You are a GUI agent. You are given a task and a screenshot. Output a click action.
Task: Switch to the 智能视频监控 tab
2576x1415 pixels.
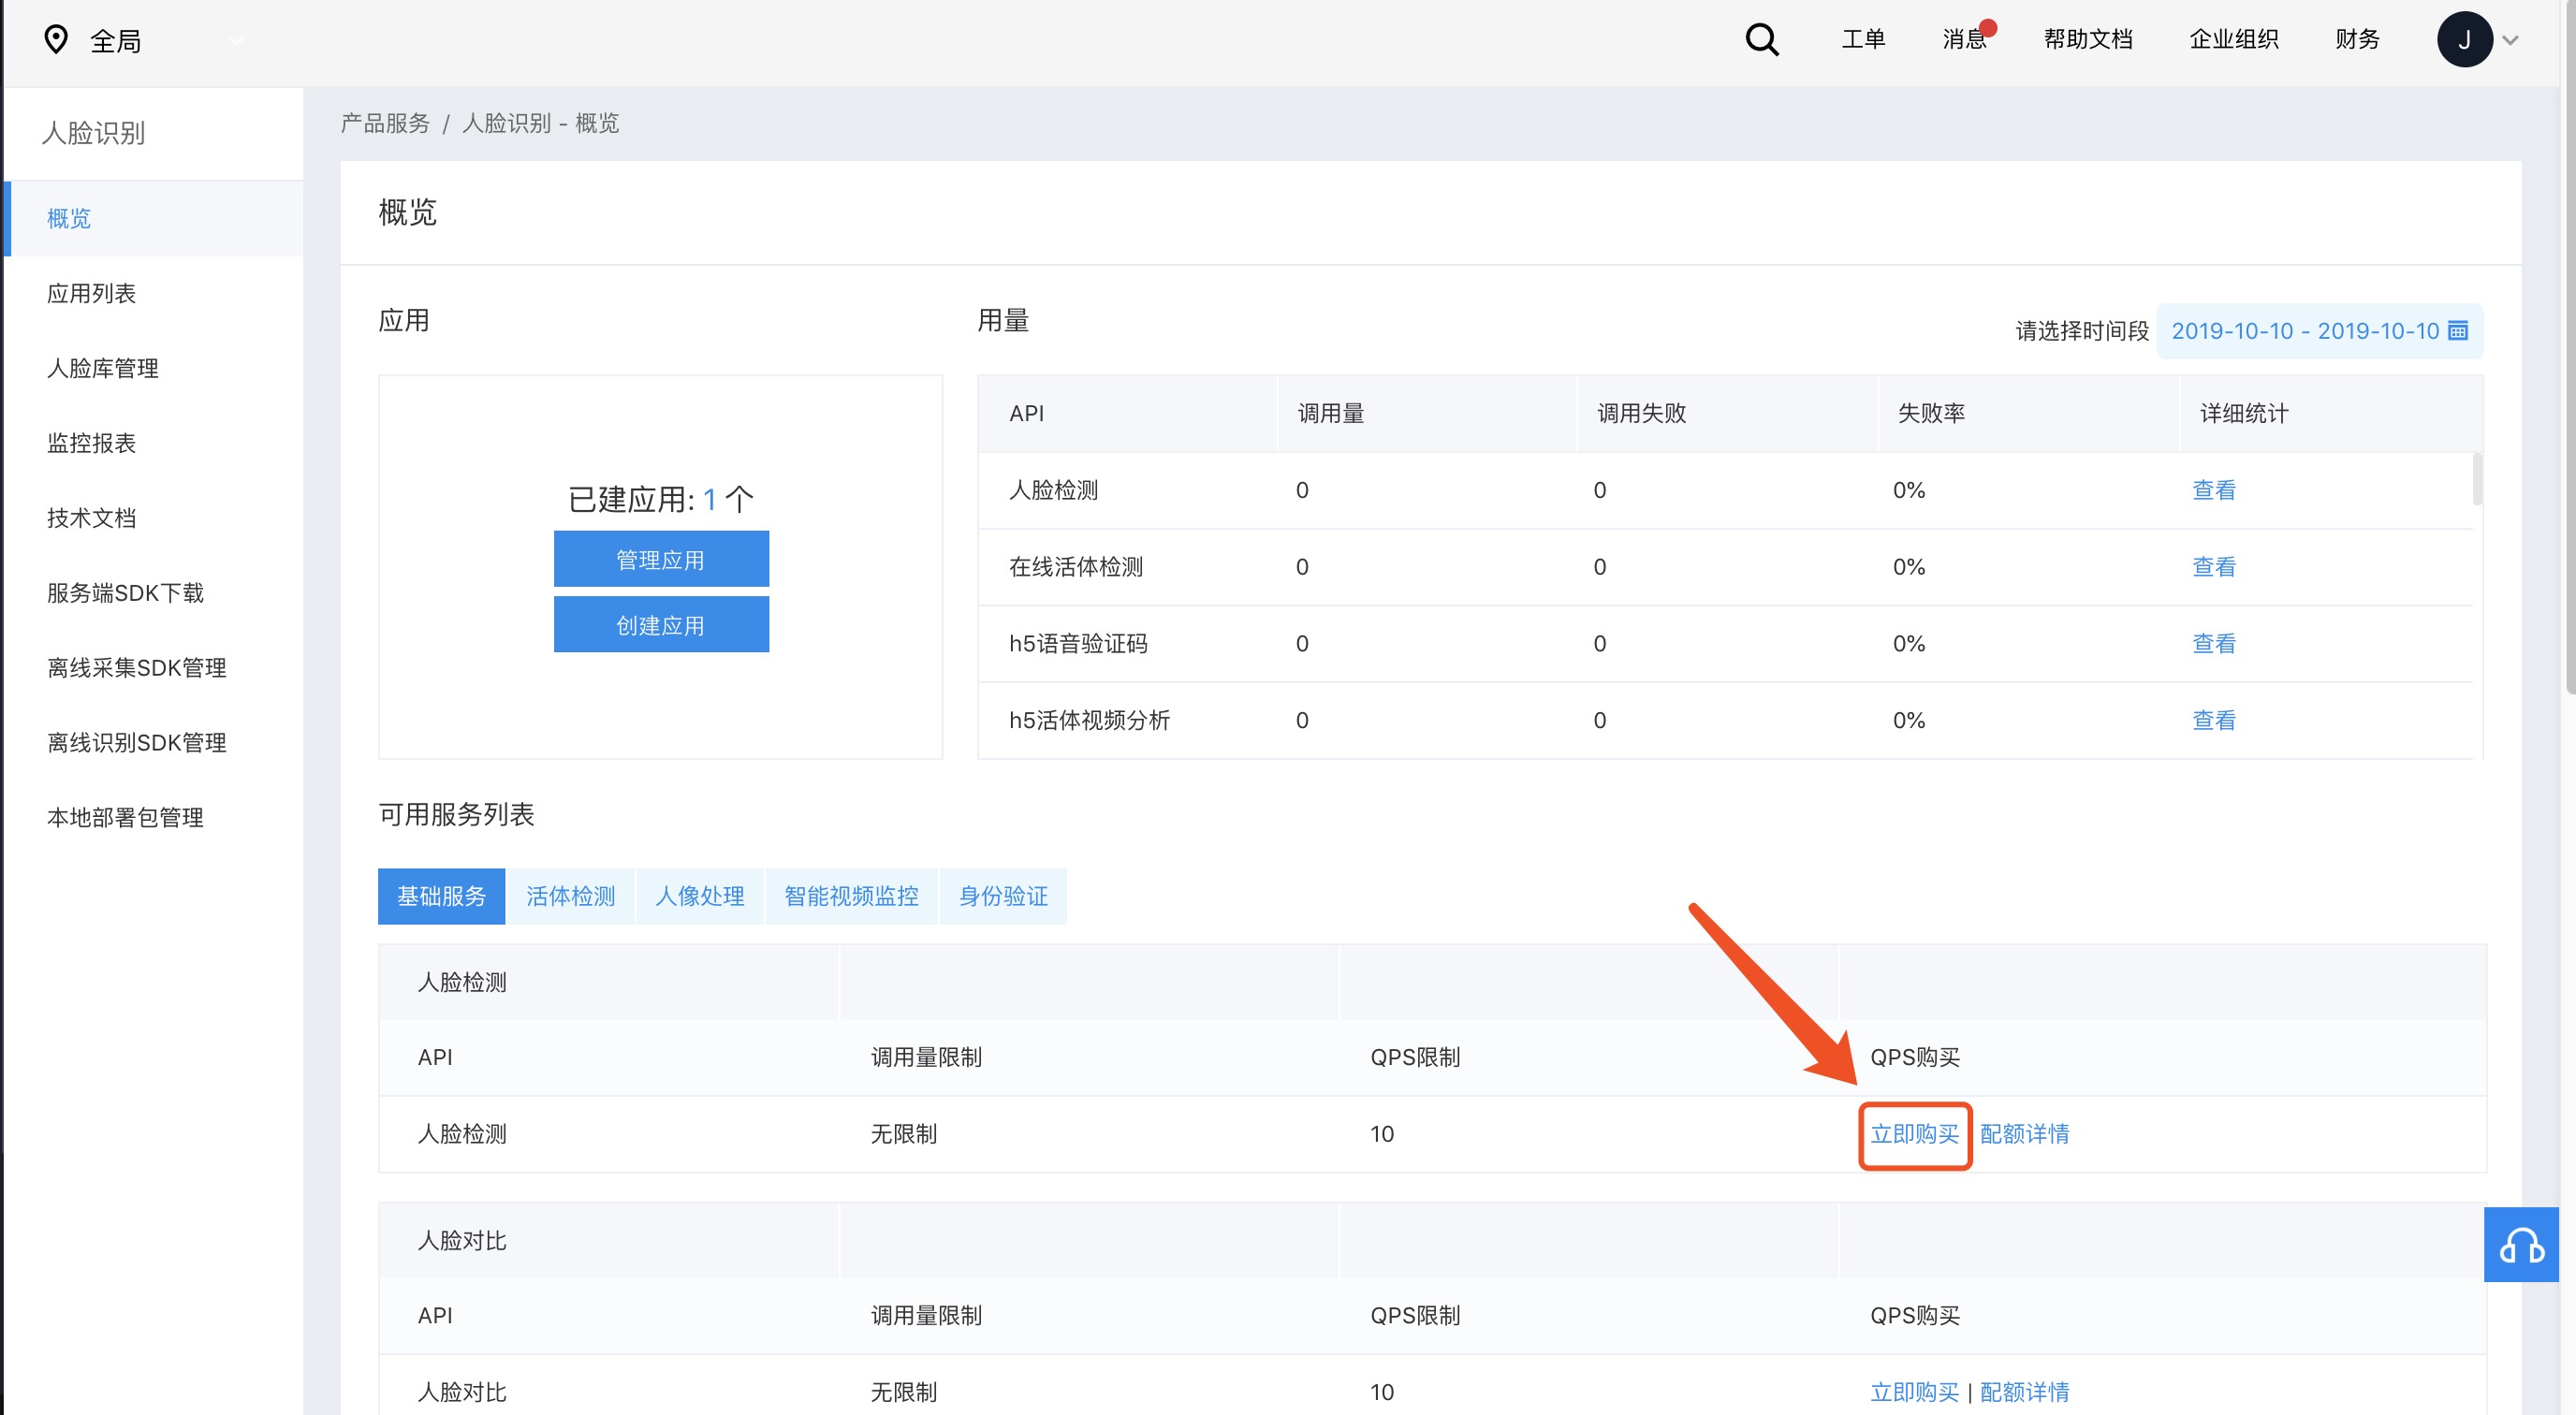pyautogui.click(x=851, y=896)
